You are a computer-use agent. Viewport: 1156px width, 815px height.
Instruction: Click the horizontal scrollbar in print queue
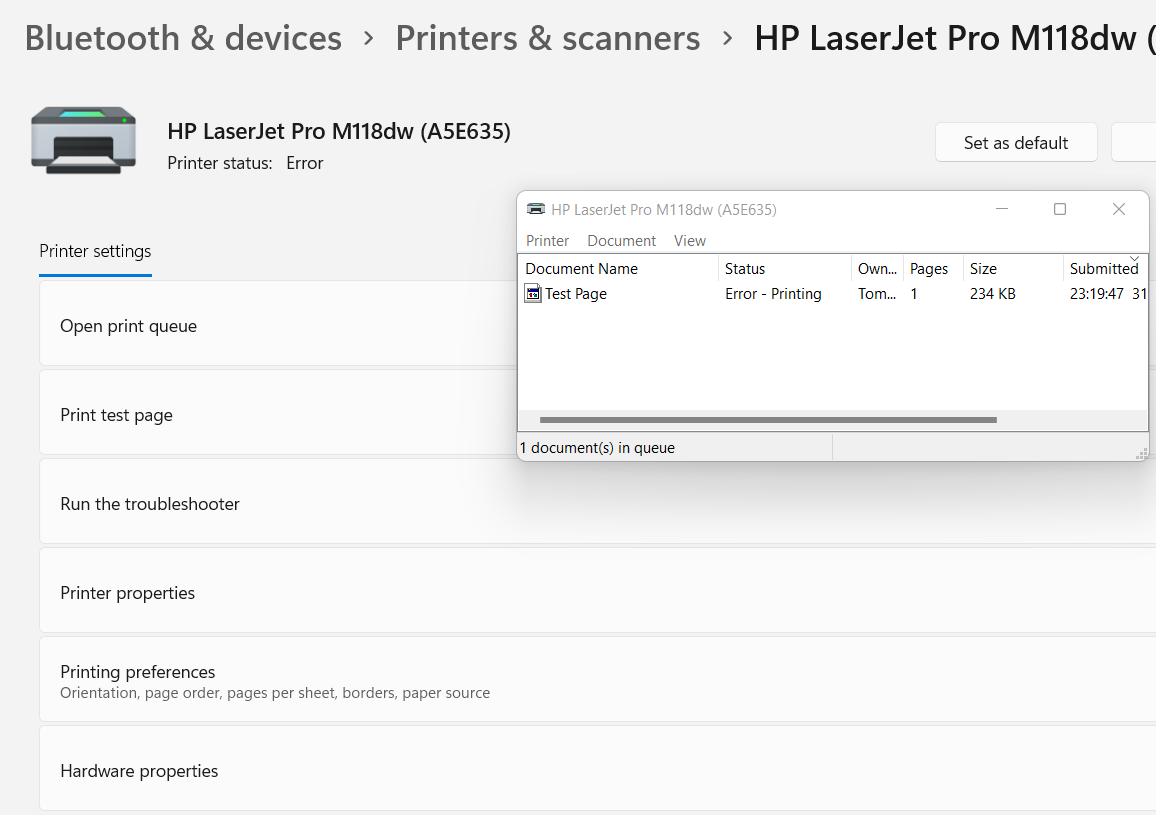point(768,420)
